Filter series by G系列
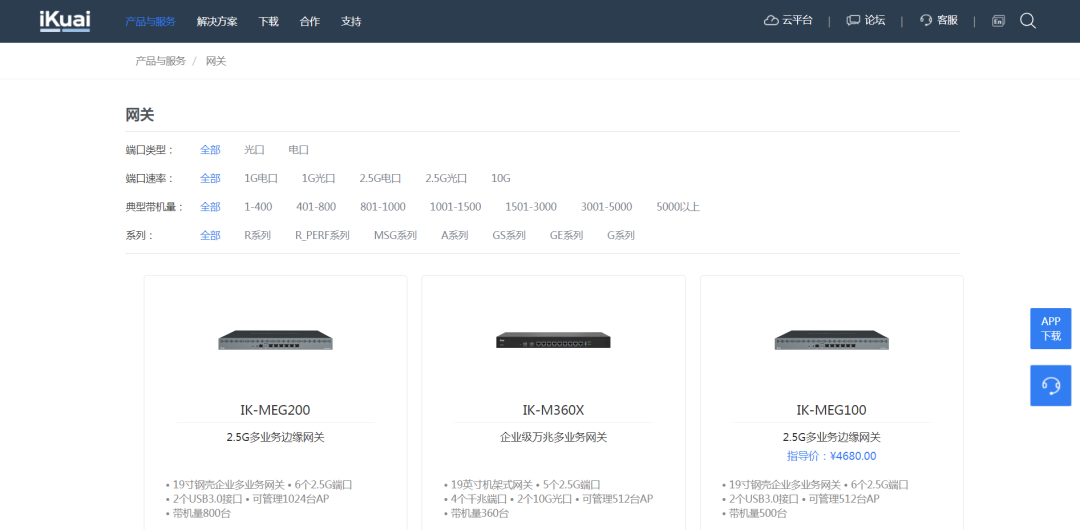Image resolution: width=1080 pixels, height=530 pixels. [621, 235]
